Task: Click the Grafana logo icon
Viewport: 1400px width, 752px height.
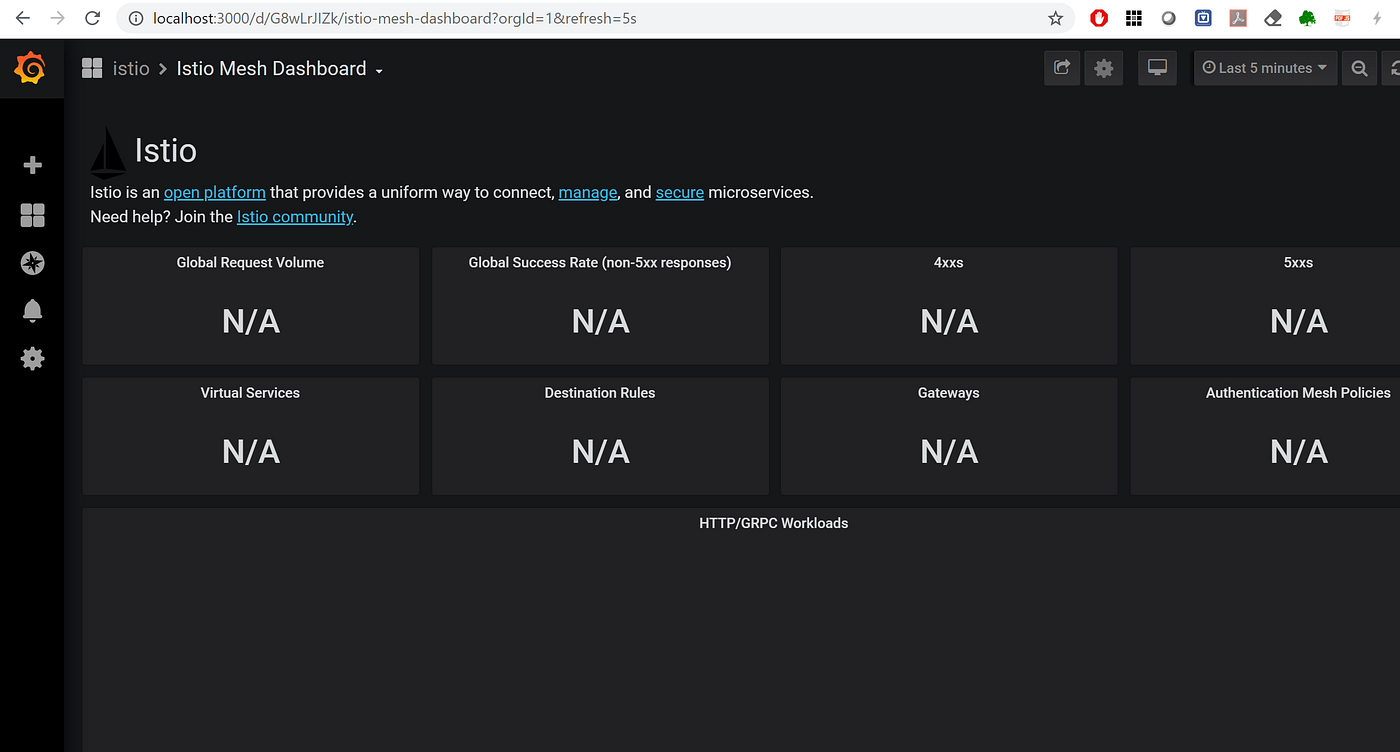Action: point(29,67)
